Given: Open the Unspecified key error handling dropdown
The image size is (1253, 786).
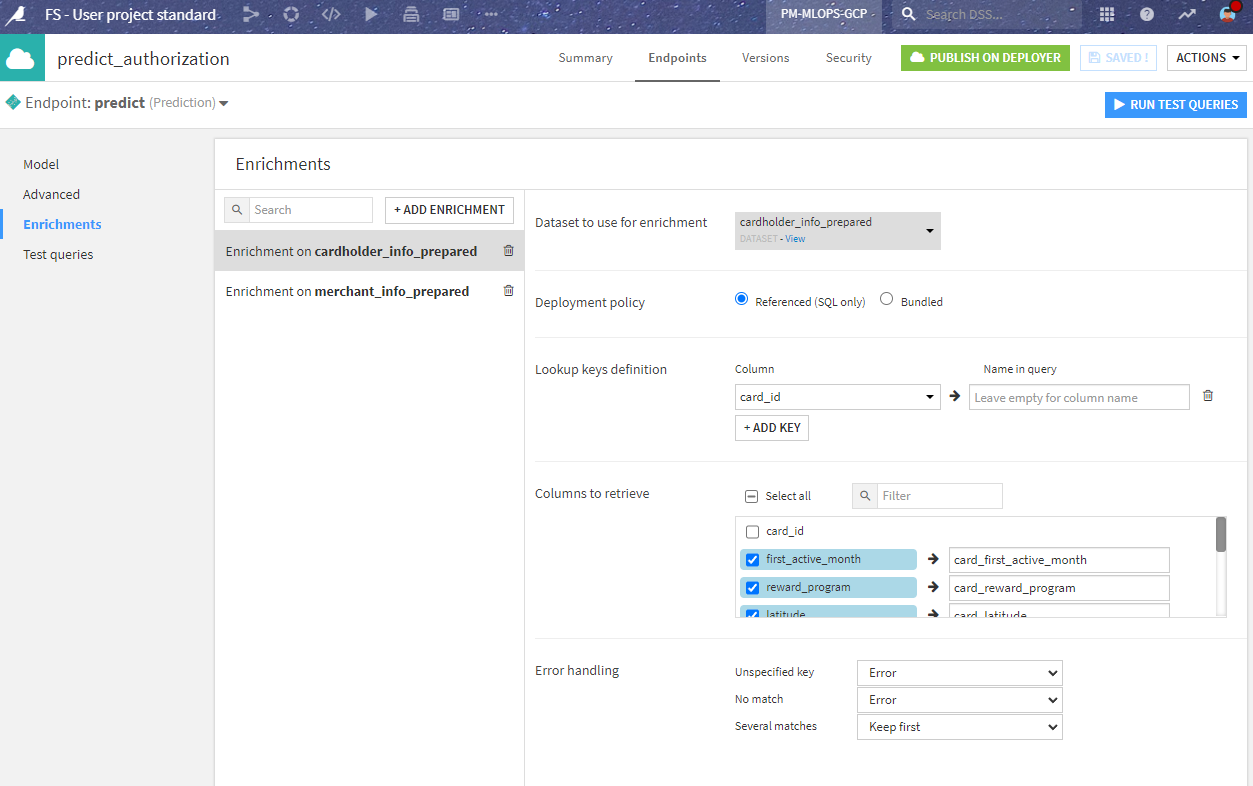Looking at the screenshot, I should point(958,672).
